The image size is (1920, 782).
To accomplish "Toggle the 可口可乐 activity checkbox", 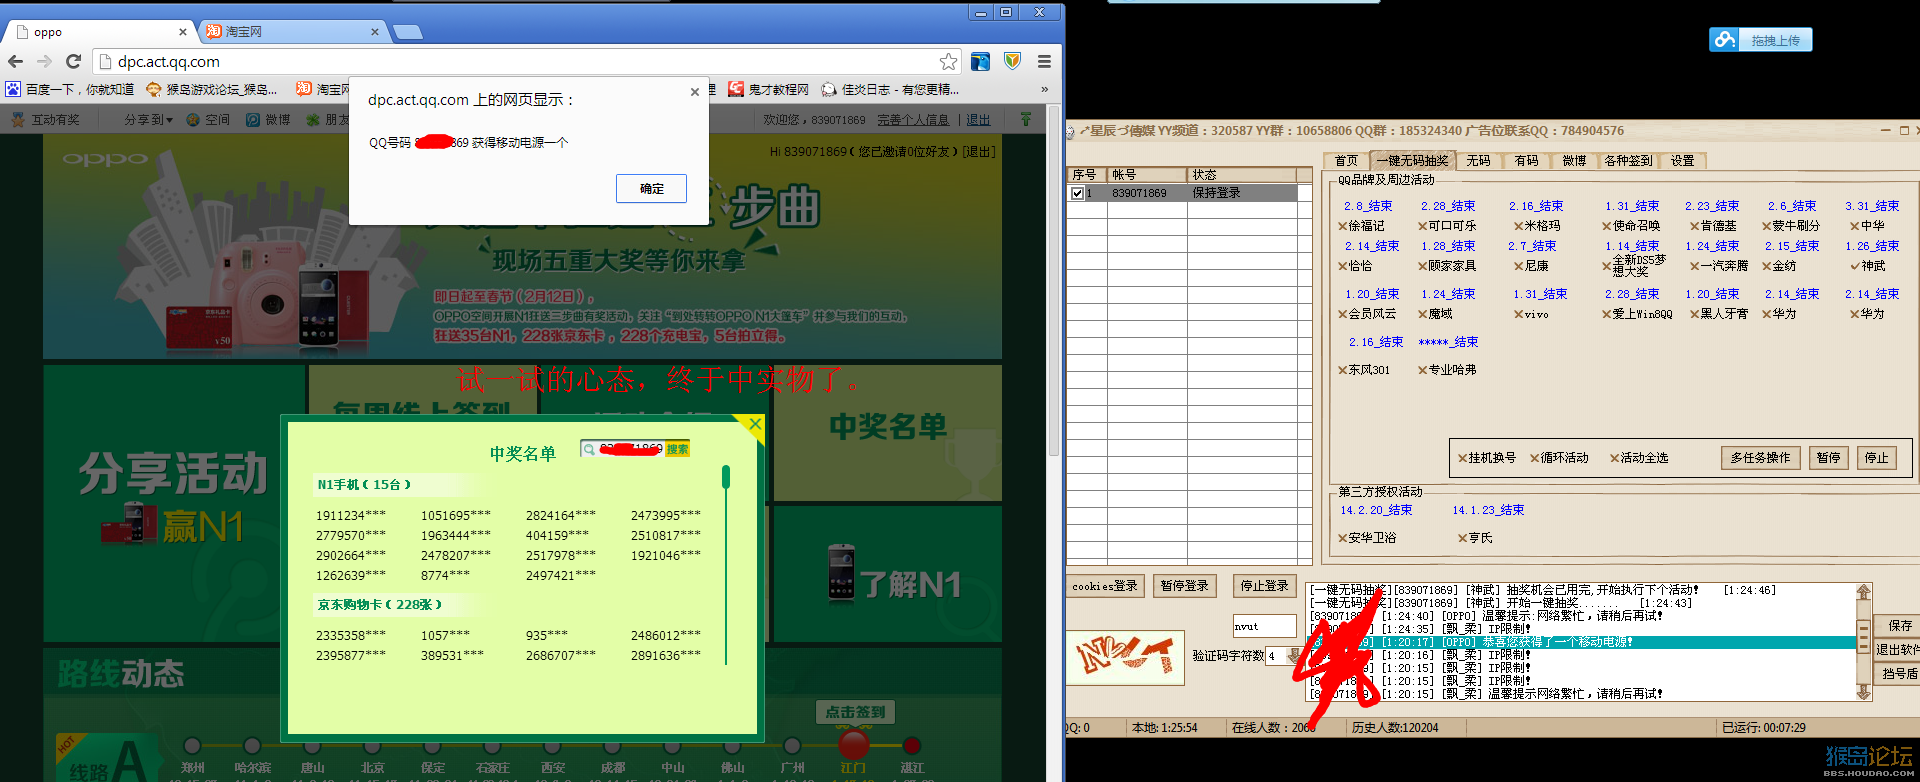I will (1423, 226).
